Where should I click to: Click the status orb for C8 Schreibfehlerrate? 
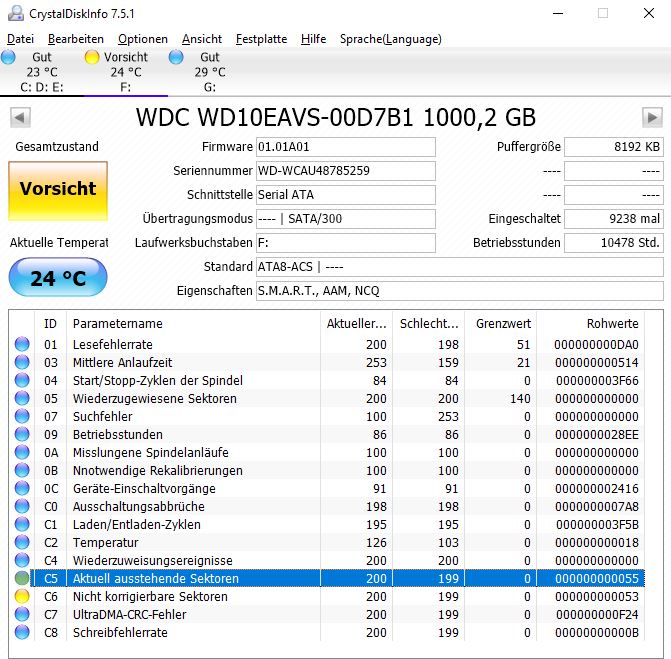(x=22, y=632)
